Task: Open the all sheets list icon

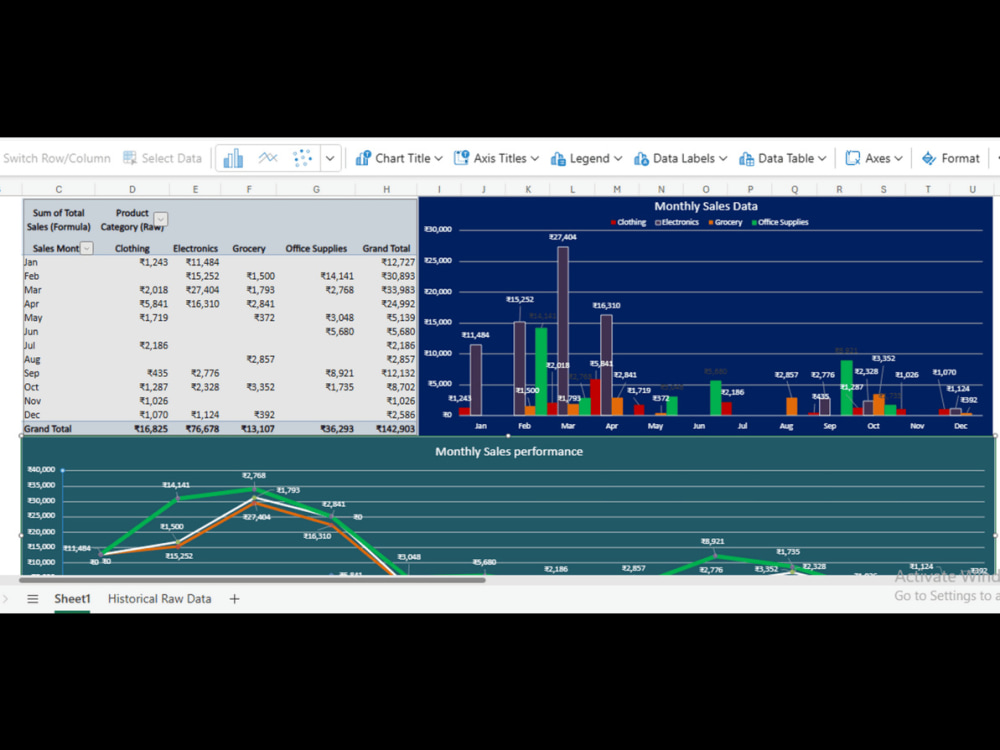Action: pos(33,598)
